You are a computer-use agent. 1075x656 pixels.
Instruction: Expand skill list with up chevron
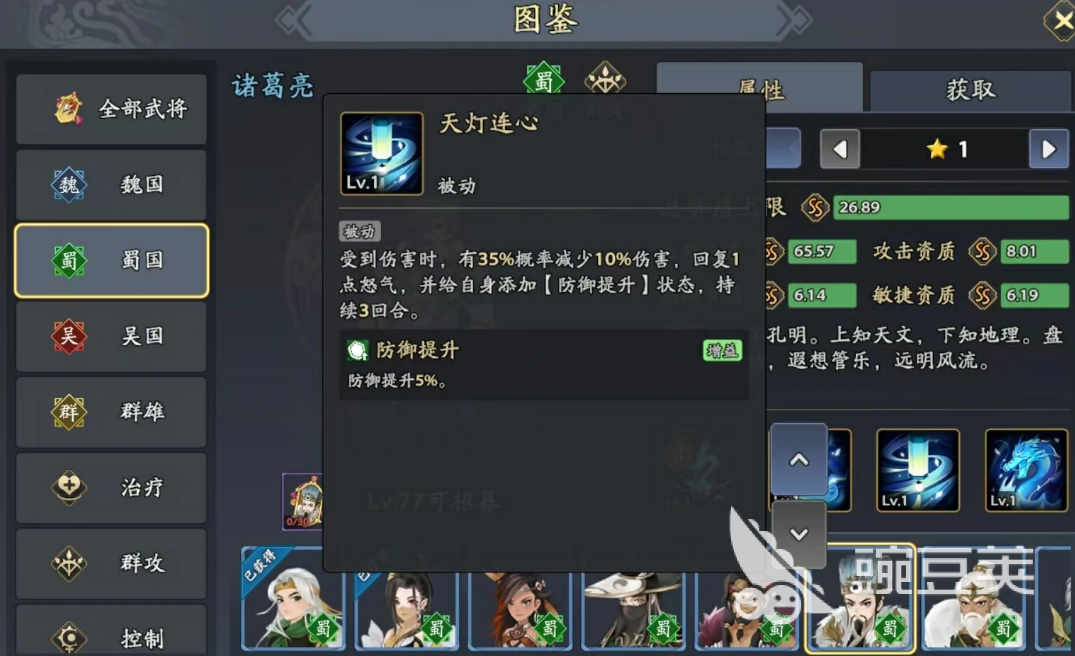click(799, 459)
